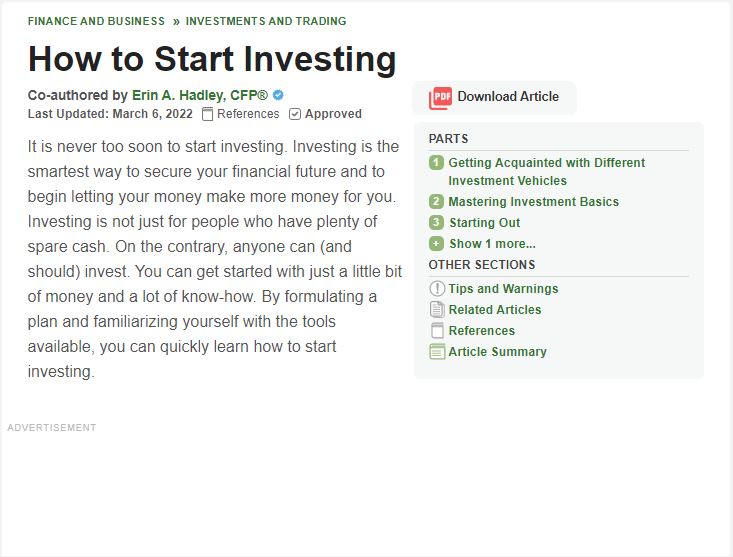This screenshot has width=733, height=557.
Task: Click the green number 1 part badge
Action: 436,163
